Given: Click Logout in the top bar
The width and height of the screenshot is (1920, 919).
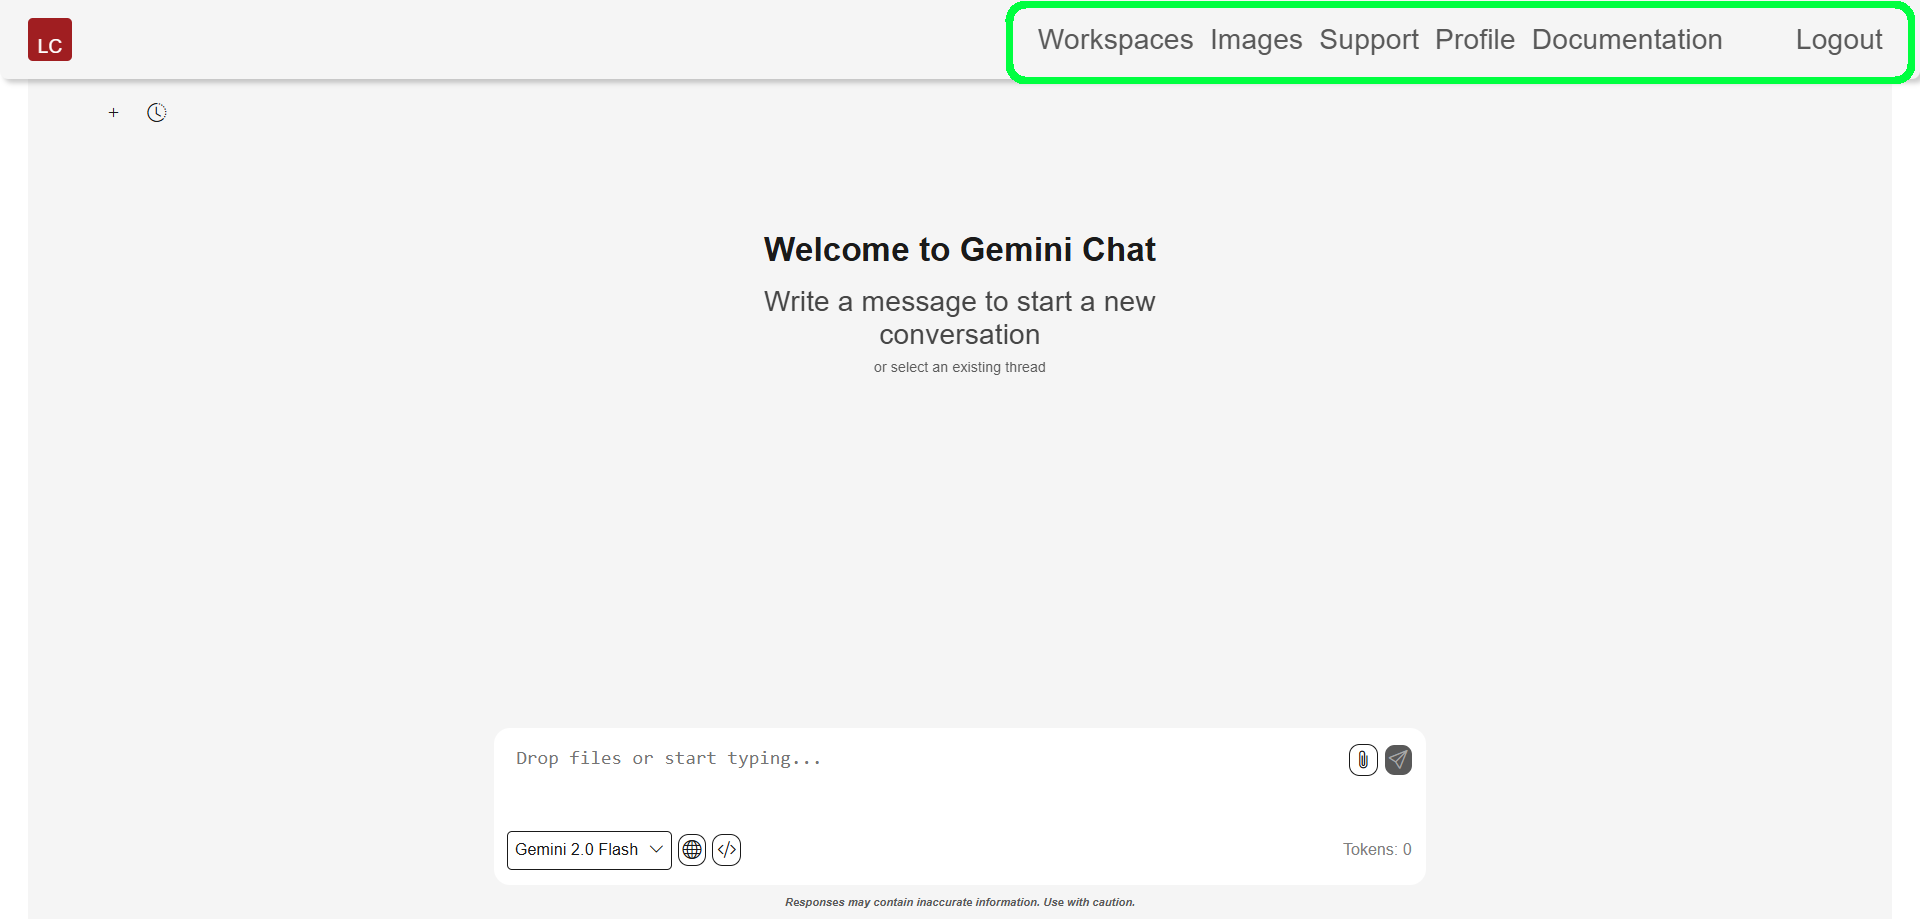Looking at the screenshot, I should 1839,40.
